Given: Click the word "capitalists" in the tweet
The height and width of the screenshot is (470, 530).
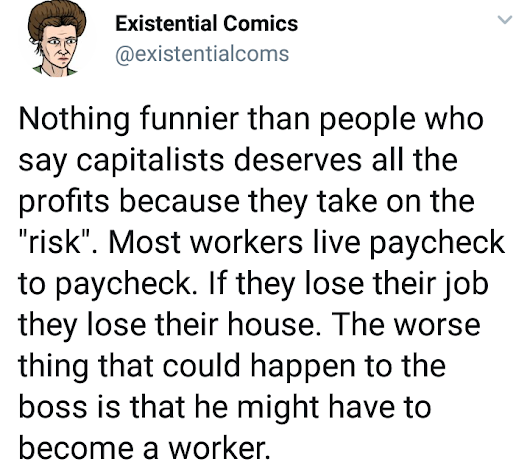Looking at the screenshot, I should click(150, 161).
